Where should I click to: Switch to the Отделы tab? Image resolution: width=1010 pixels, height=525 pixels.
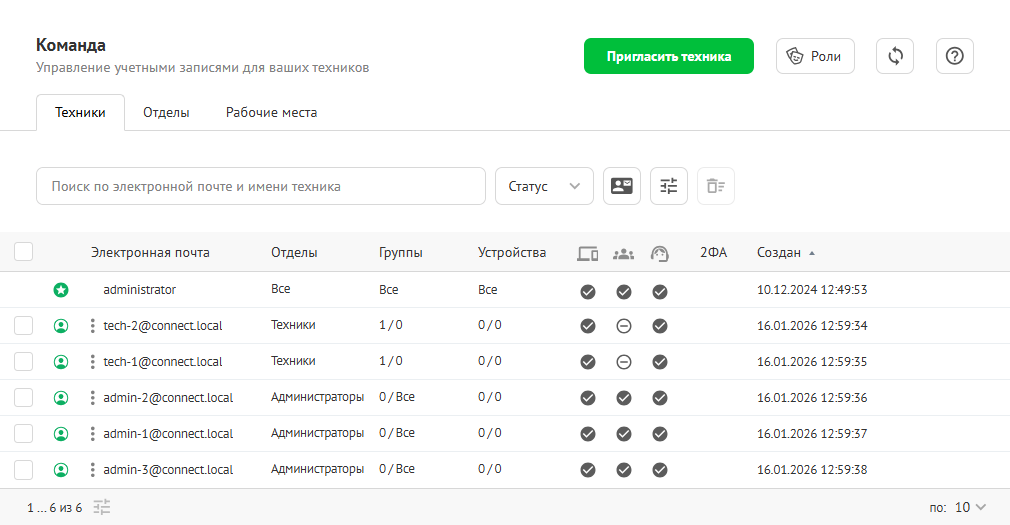(x=166, y=113)
